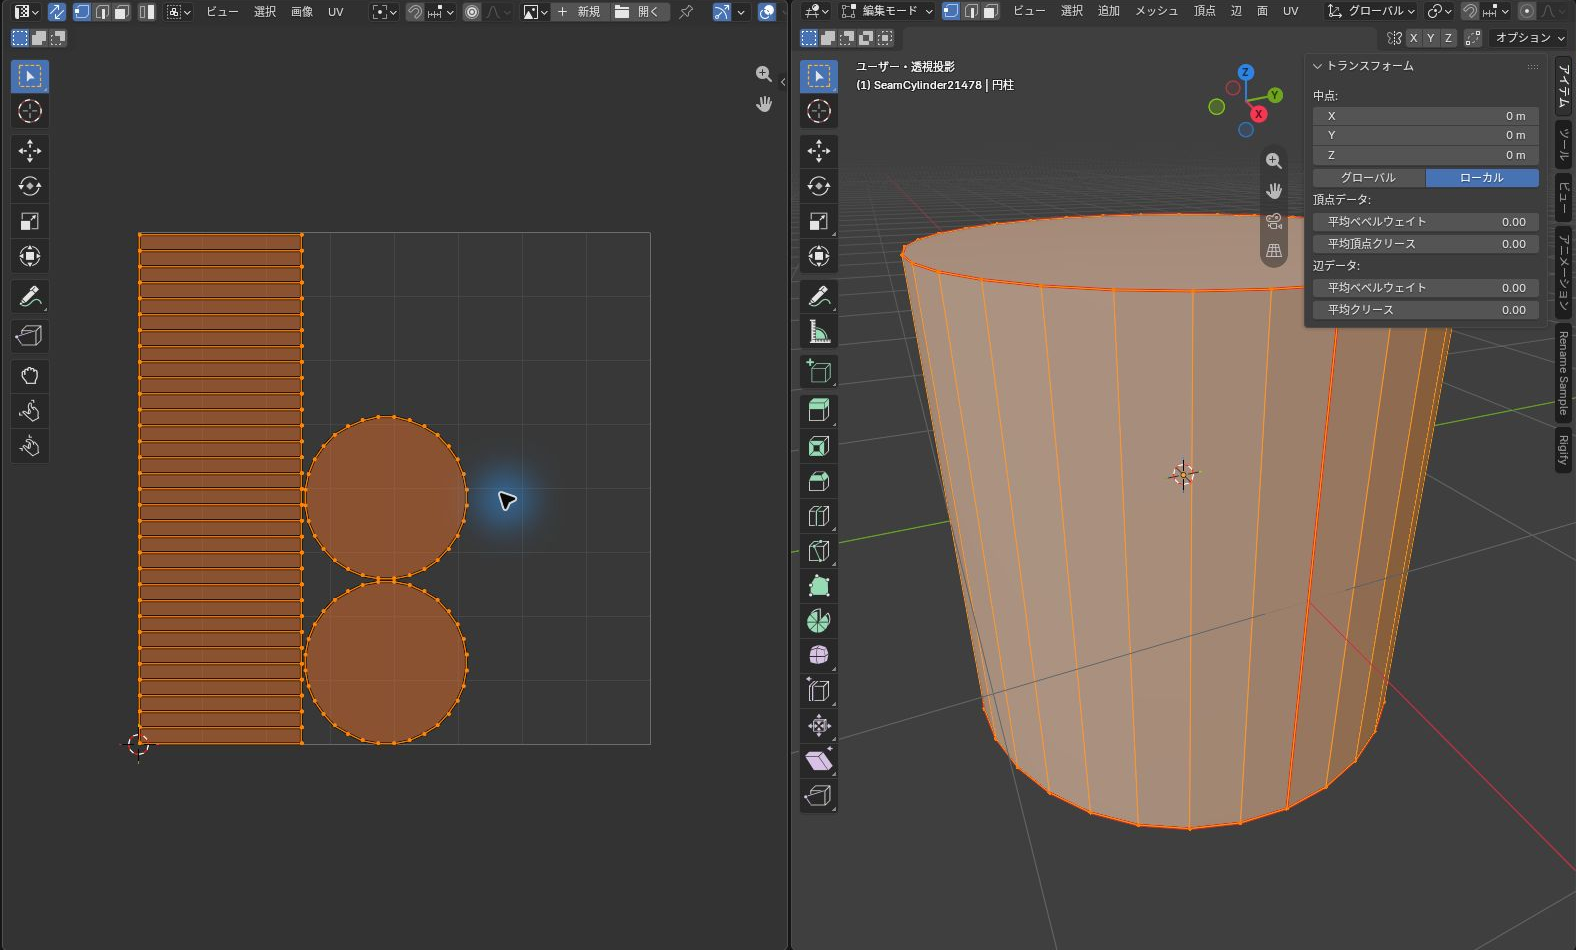This screenshot has width=1576, height=950.
Task: Click the camera view icon in viewport
Action: click(x=1274, y=221)
